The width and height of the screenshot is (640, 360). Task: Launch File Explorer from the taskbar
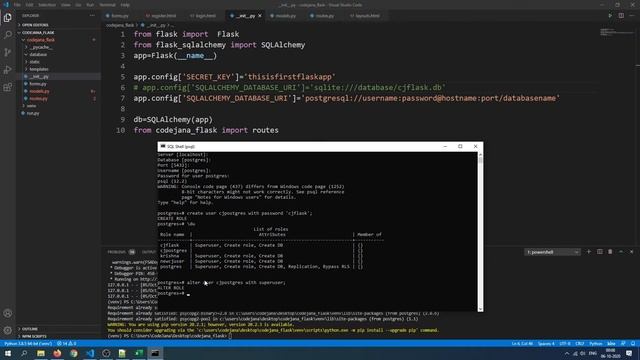[41, 353]
